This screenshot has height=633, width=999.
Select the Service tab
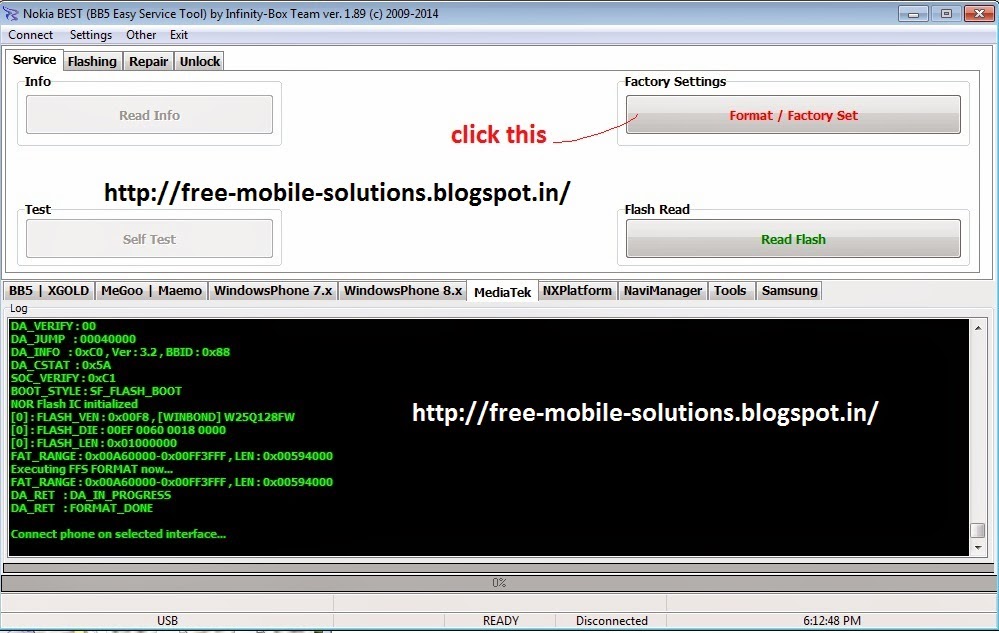coord(34,60)
